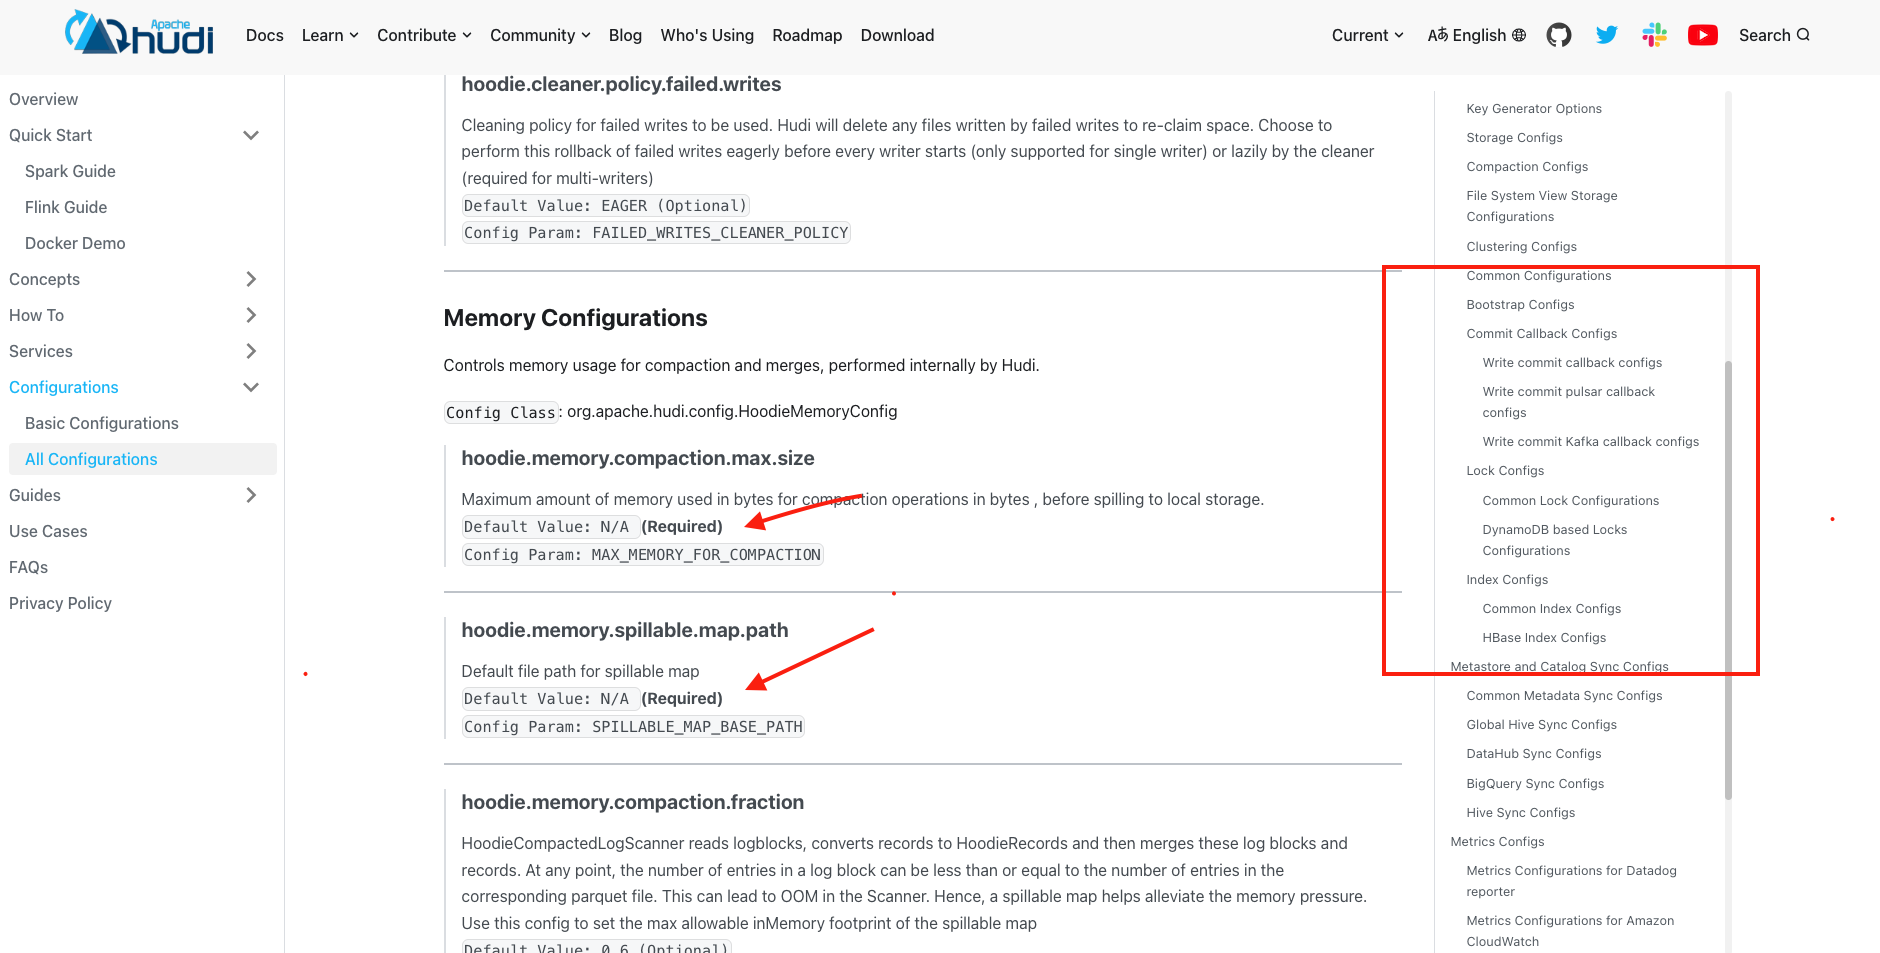Open the Slack icon link
The height and width of the screenshot is (953, 1880).
tap(1655, 35)
